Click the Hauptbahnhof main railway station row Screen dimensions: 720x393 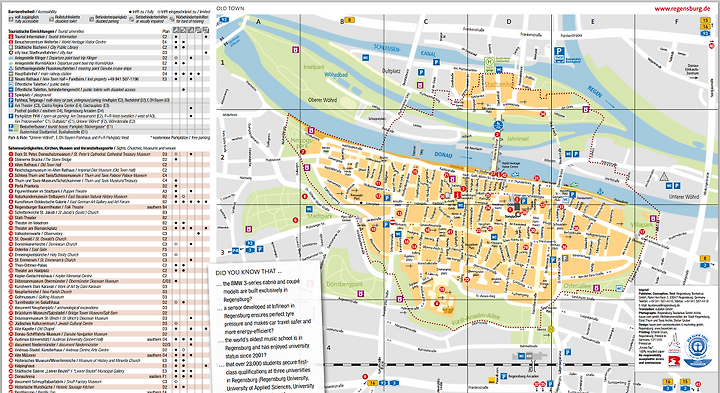tap(109, 73)
